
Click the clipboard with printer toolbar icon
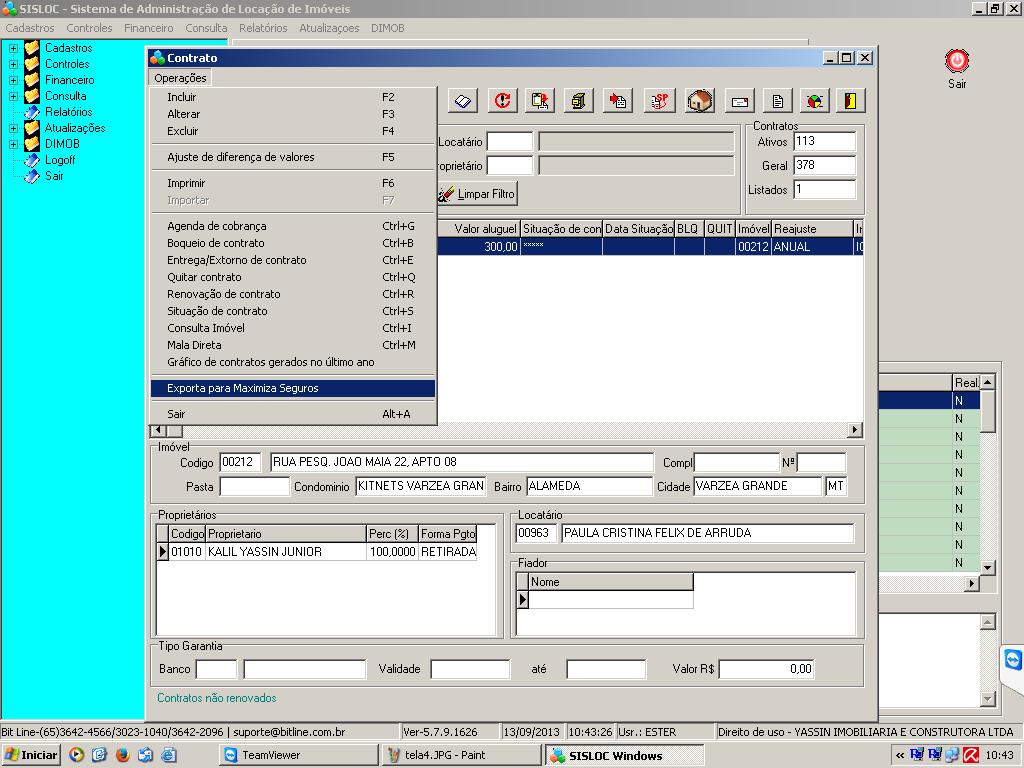[x=539, y=101]
